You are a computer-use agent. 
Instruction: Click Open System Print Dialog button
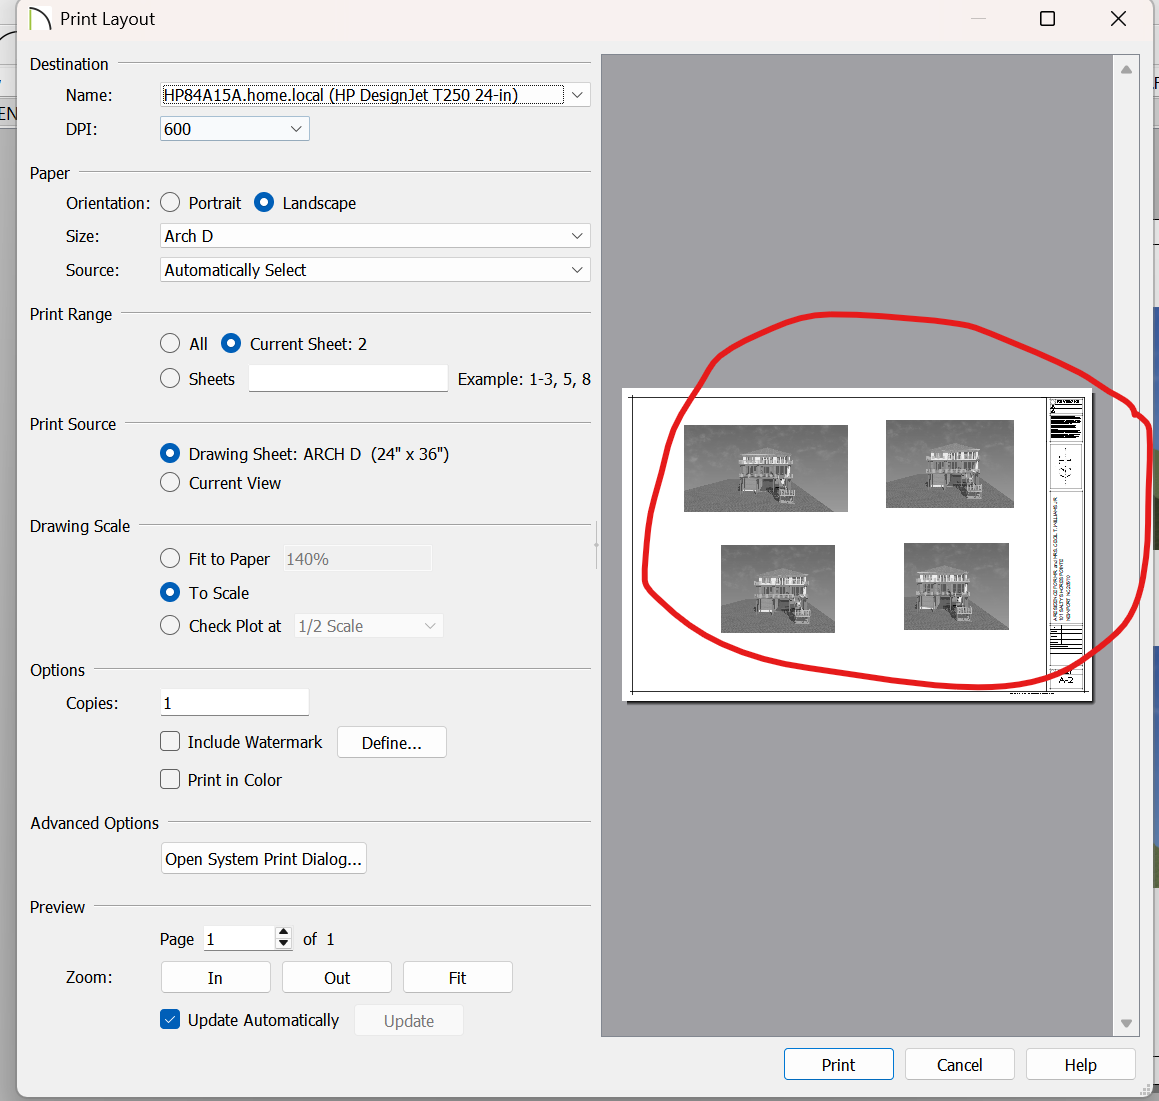point(263,859)
